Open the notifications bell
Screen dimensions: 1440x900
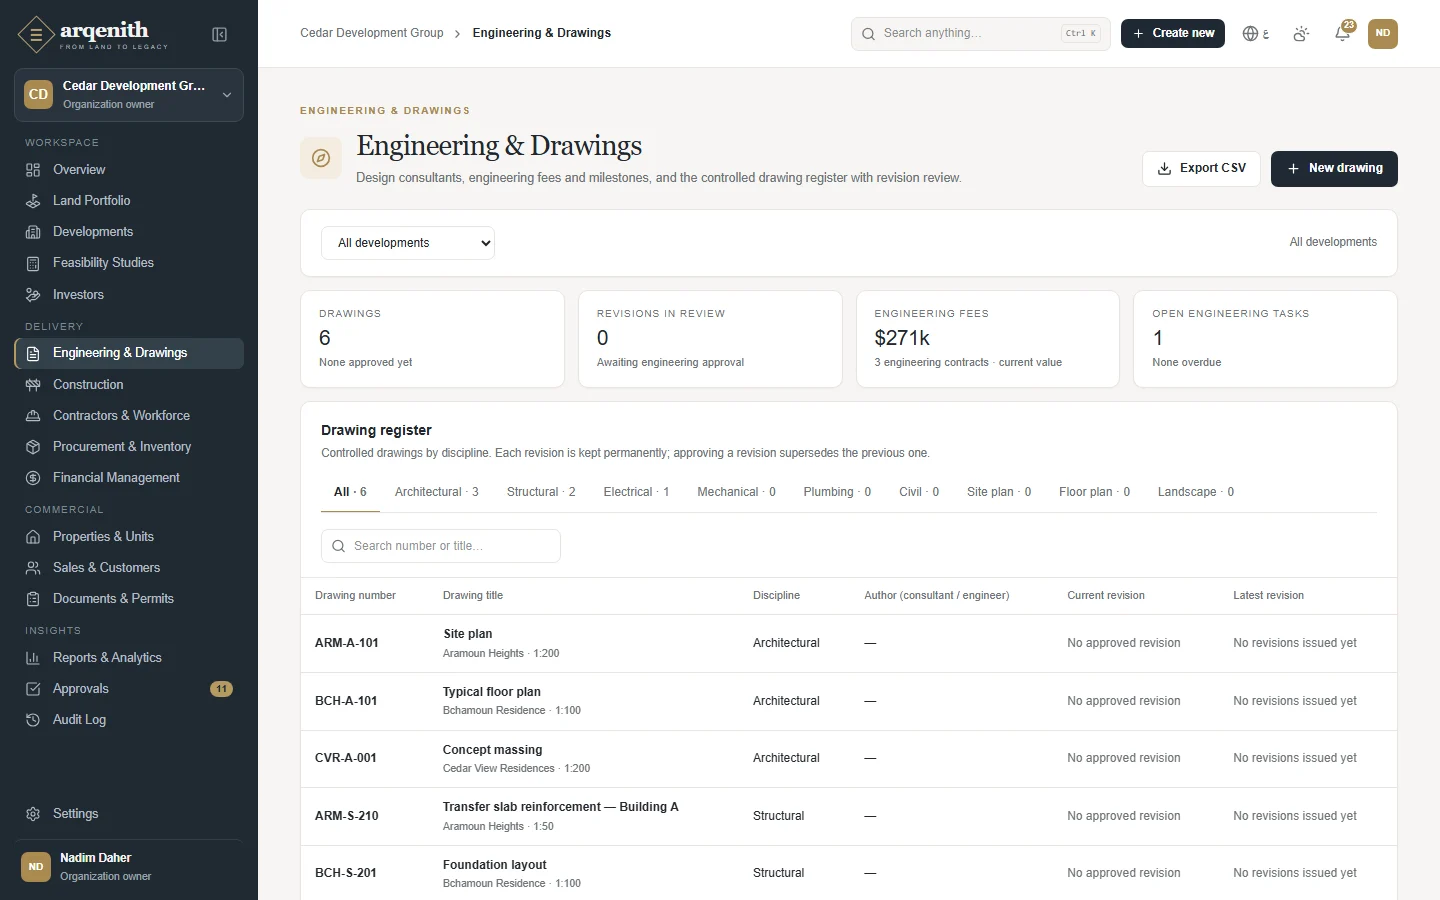click(x=1343, y=33)
